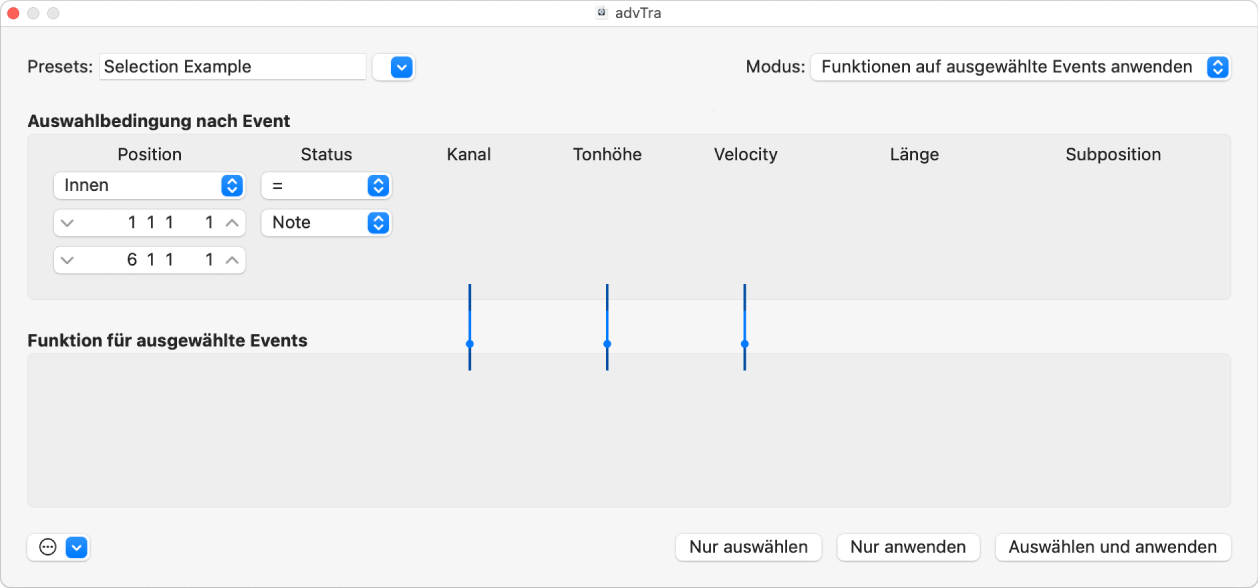
Task: Open the Modus dropdown menu
Action: click(x=1217, y=67)
